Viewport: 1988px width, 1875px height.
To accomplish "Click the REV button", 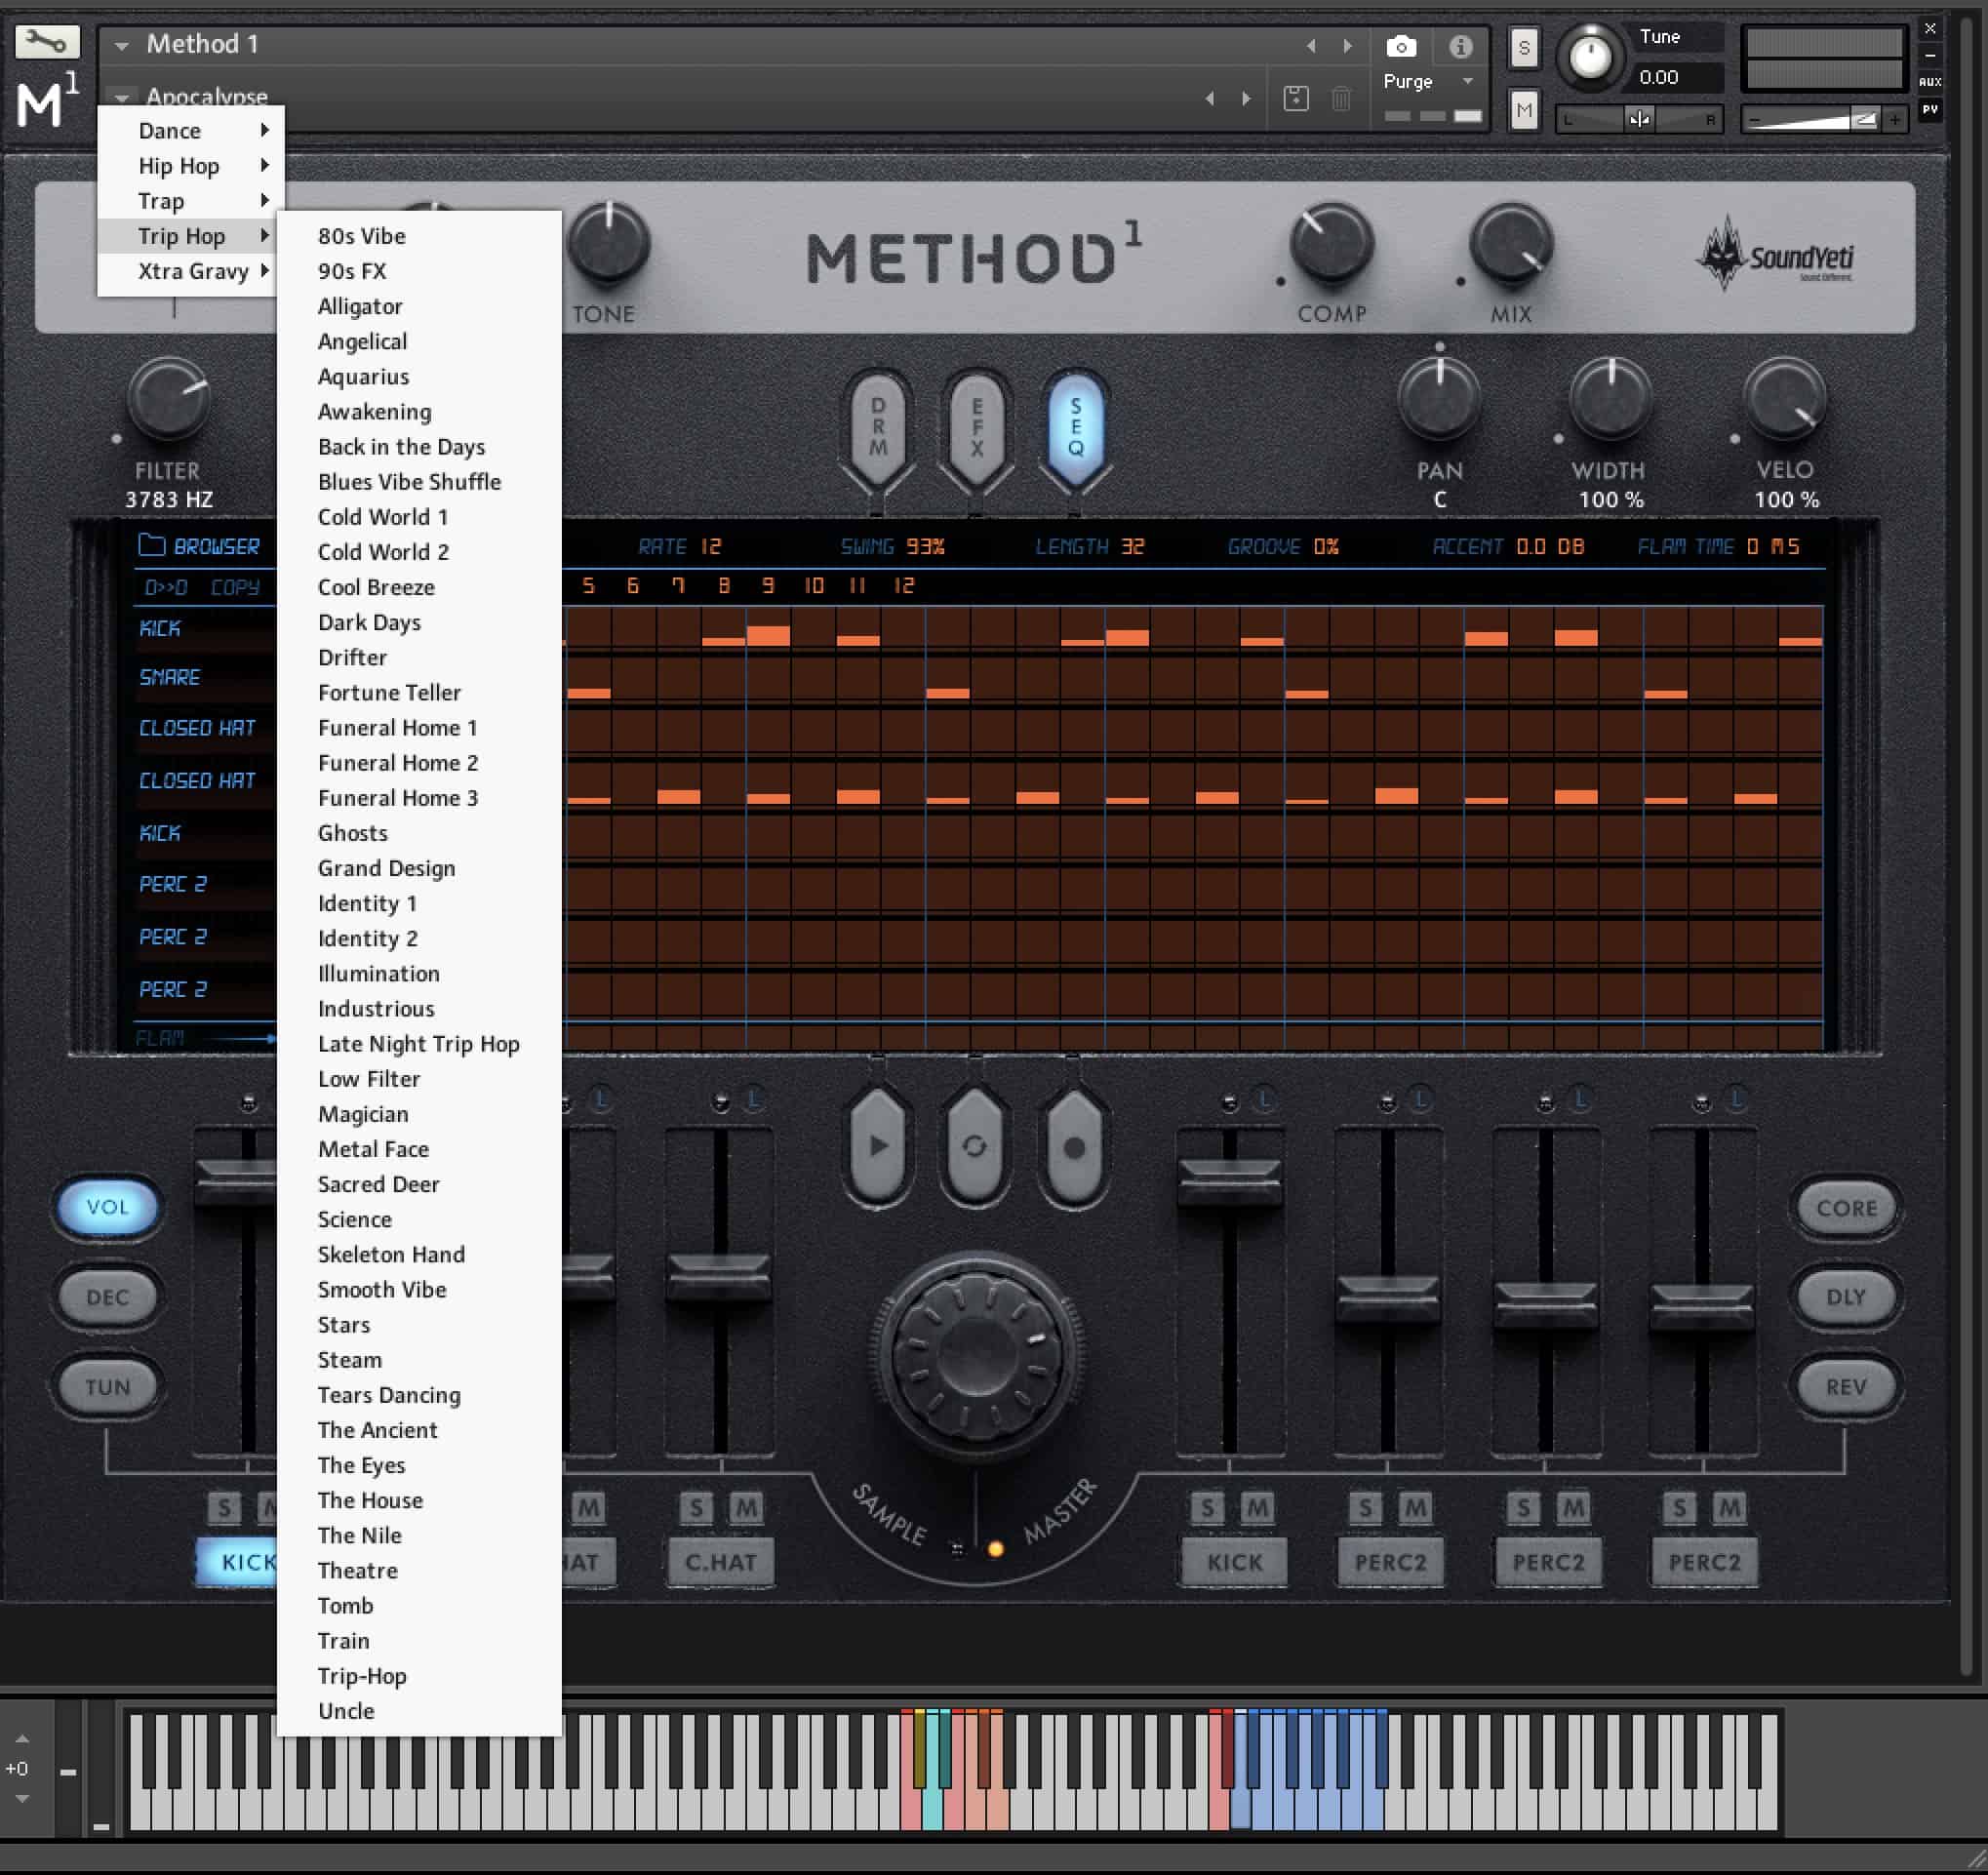I will click(x=1845, y=1386).
